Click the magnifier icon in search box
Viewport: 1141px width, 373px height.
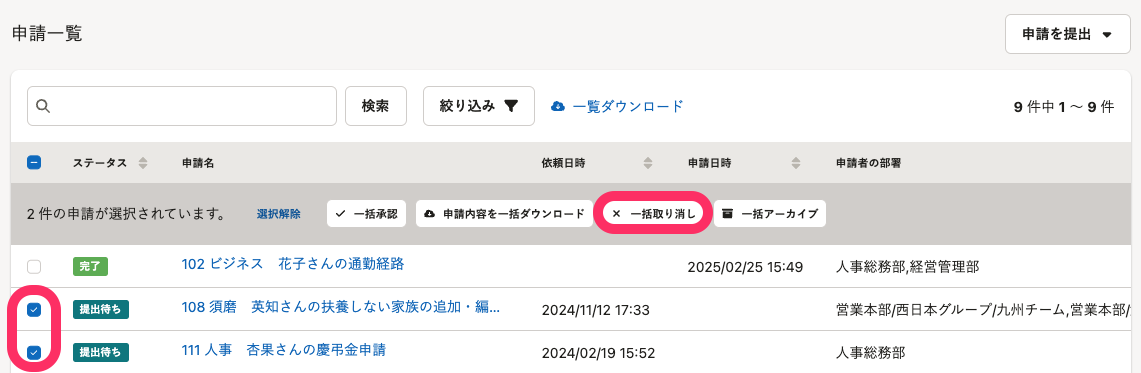(43, 106)
